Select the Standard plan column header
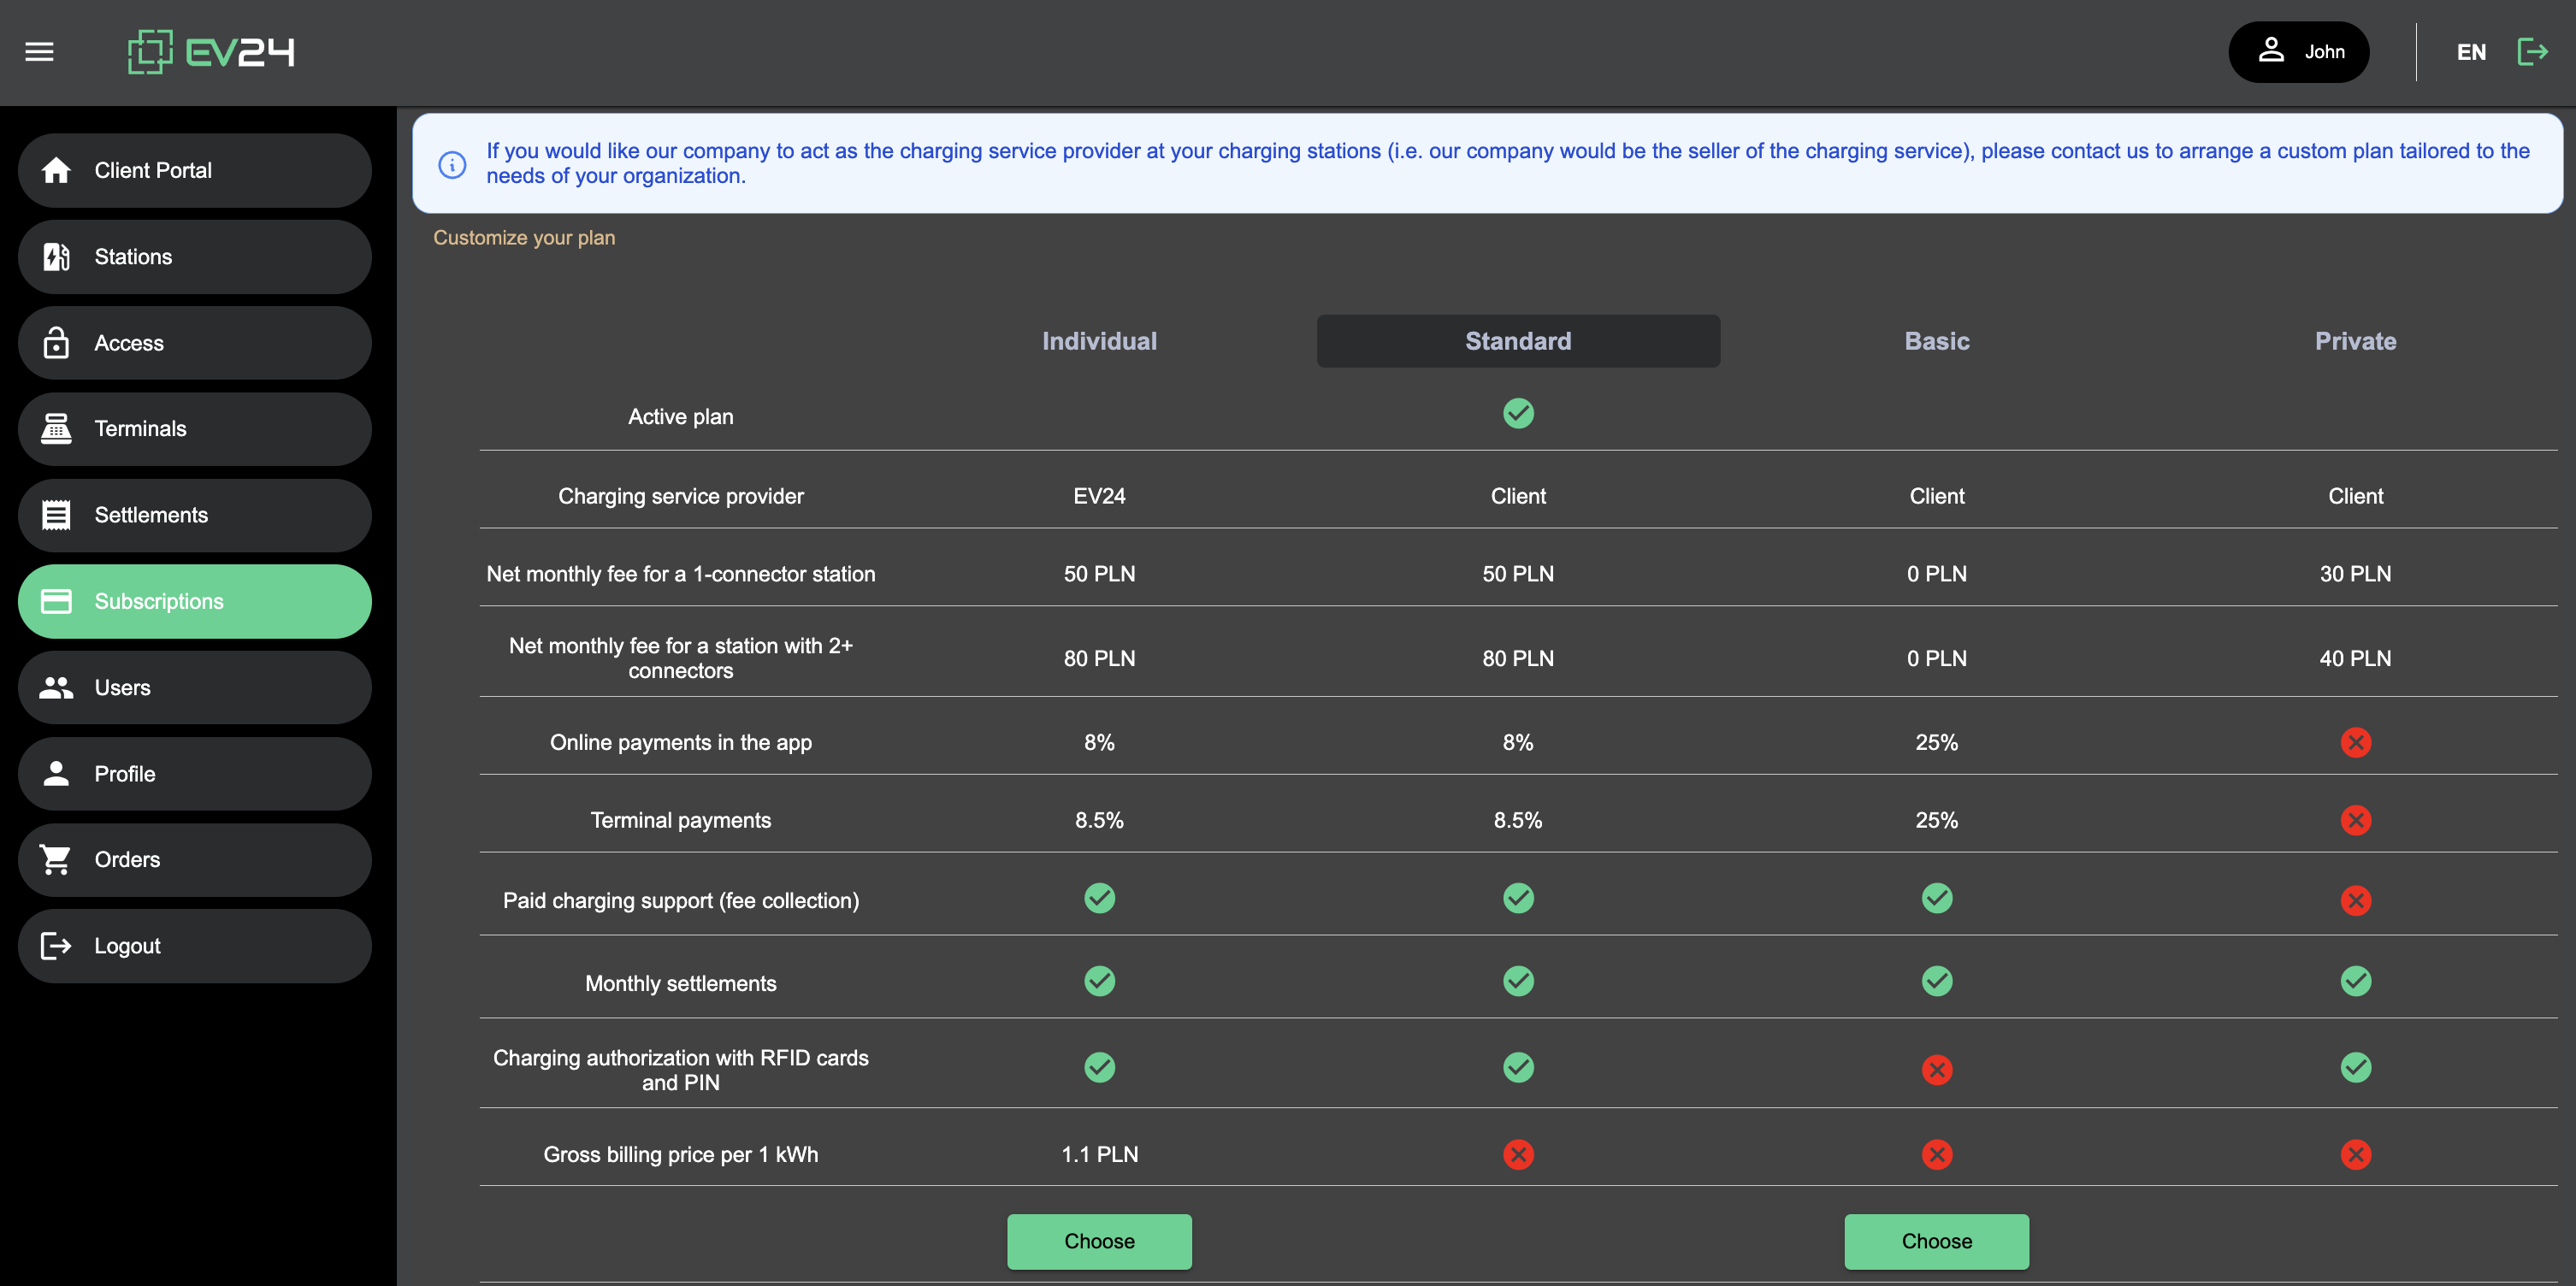 click(1517, 341)
